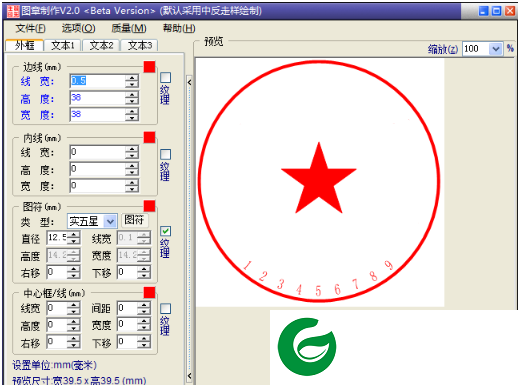Collapse panel with lower splitter arrow
The width and height of the screenshot is (520, 385).
click(x=189, y=376)
